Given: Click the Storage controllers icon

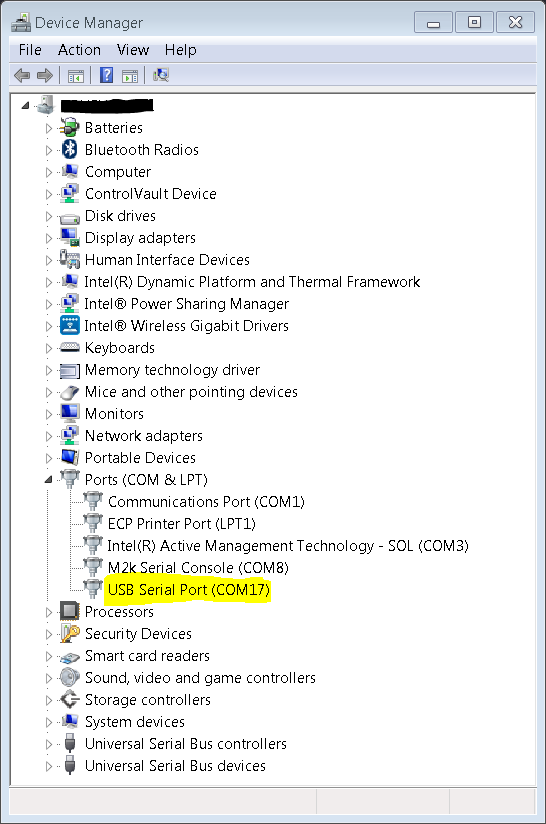Looking at the screenshot, I should (69, 700).
